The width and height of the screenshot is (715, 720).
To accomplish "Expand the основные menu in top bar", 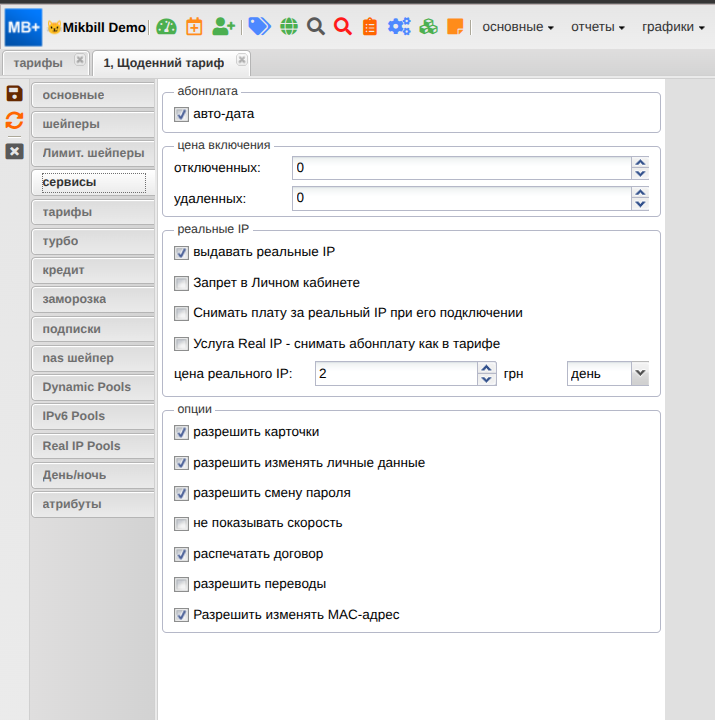I will [x=518, y=27].
